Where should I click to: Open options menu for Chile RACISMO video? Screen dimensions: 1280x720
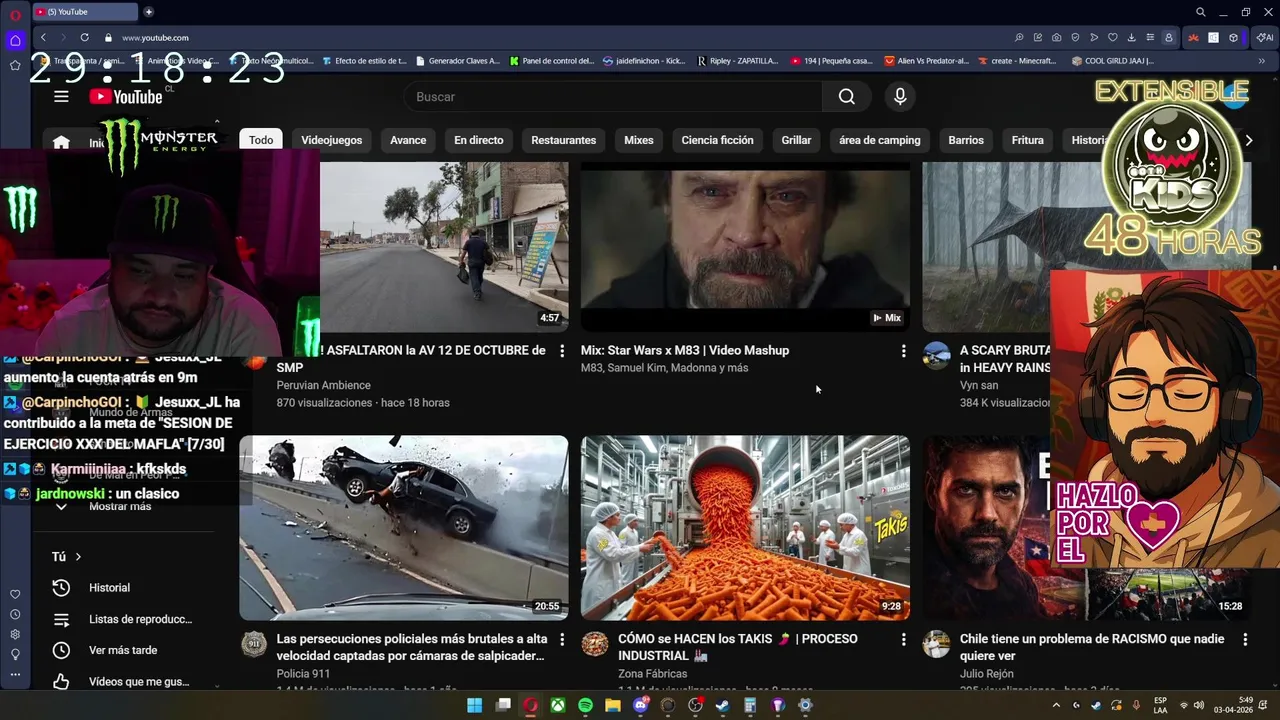point(1245,639)
